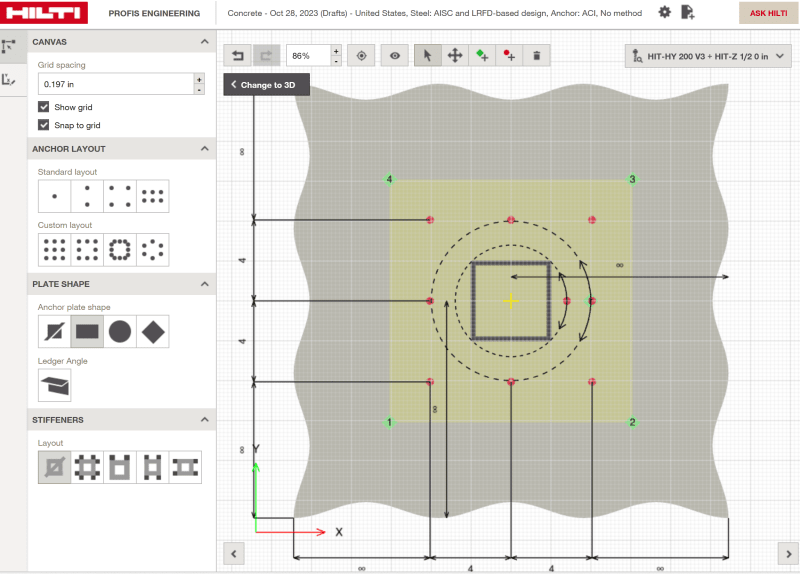Click Change to 3D button

[266, 85]
